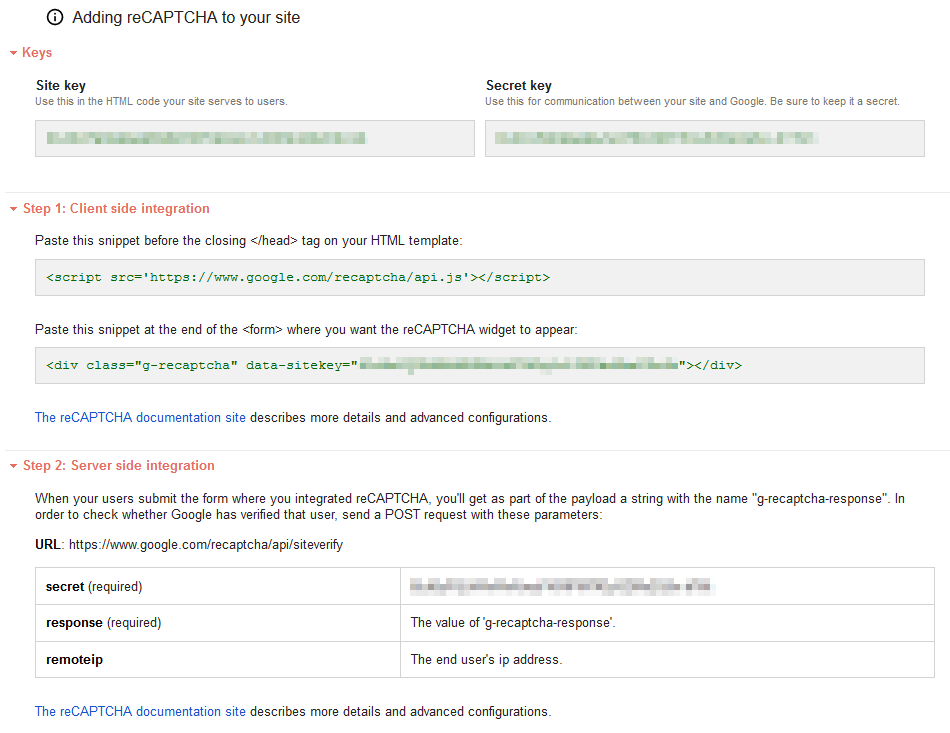The height and width of the screenshot is (733, 950).
Task: Select the g-recaptcha div snippet box
Action: click(479, 365)
